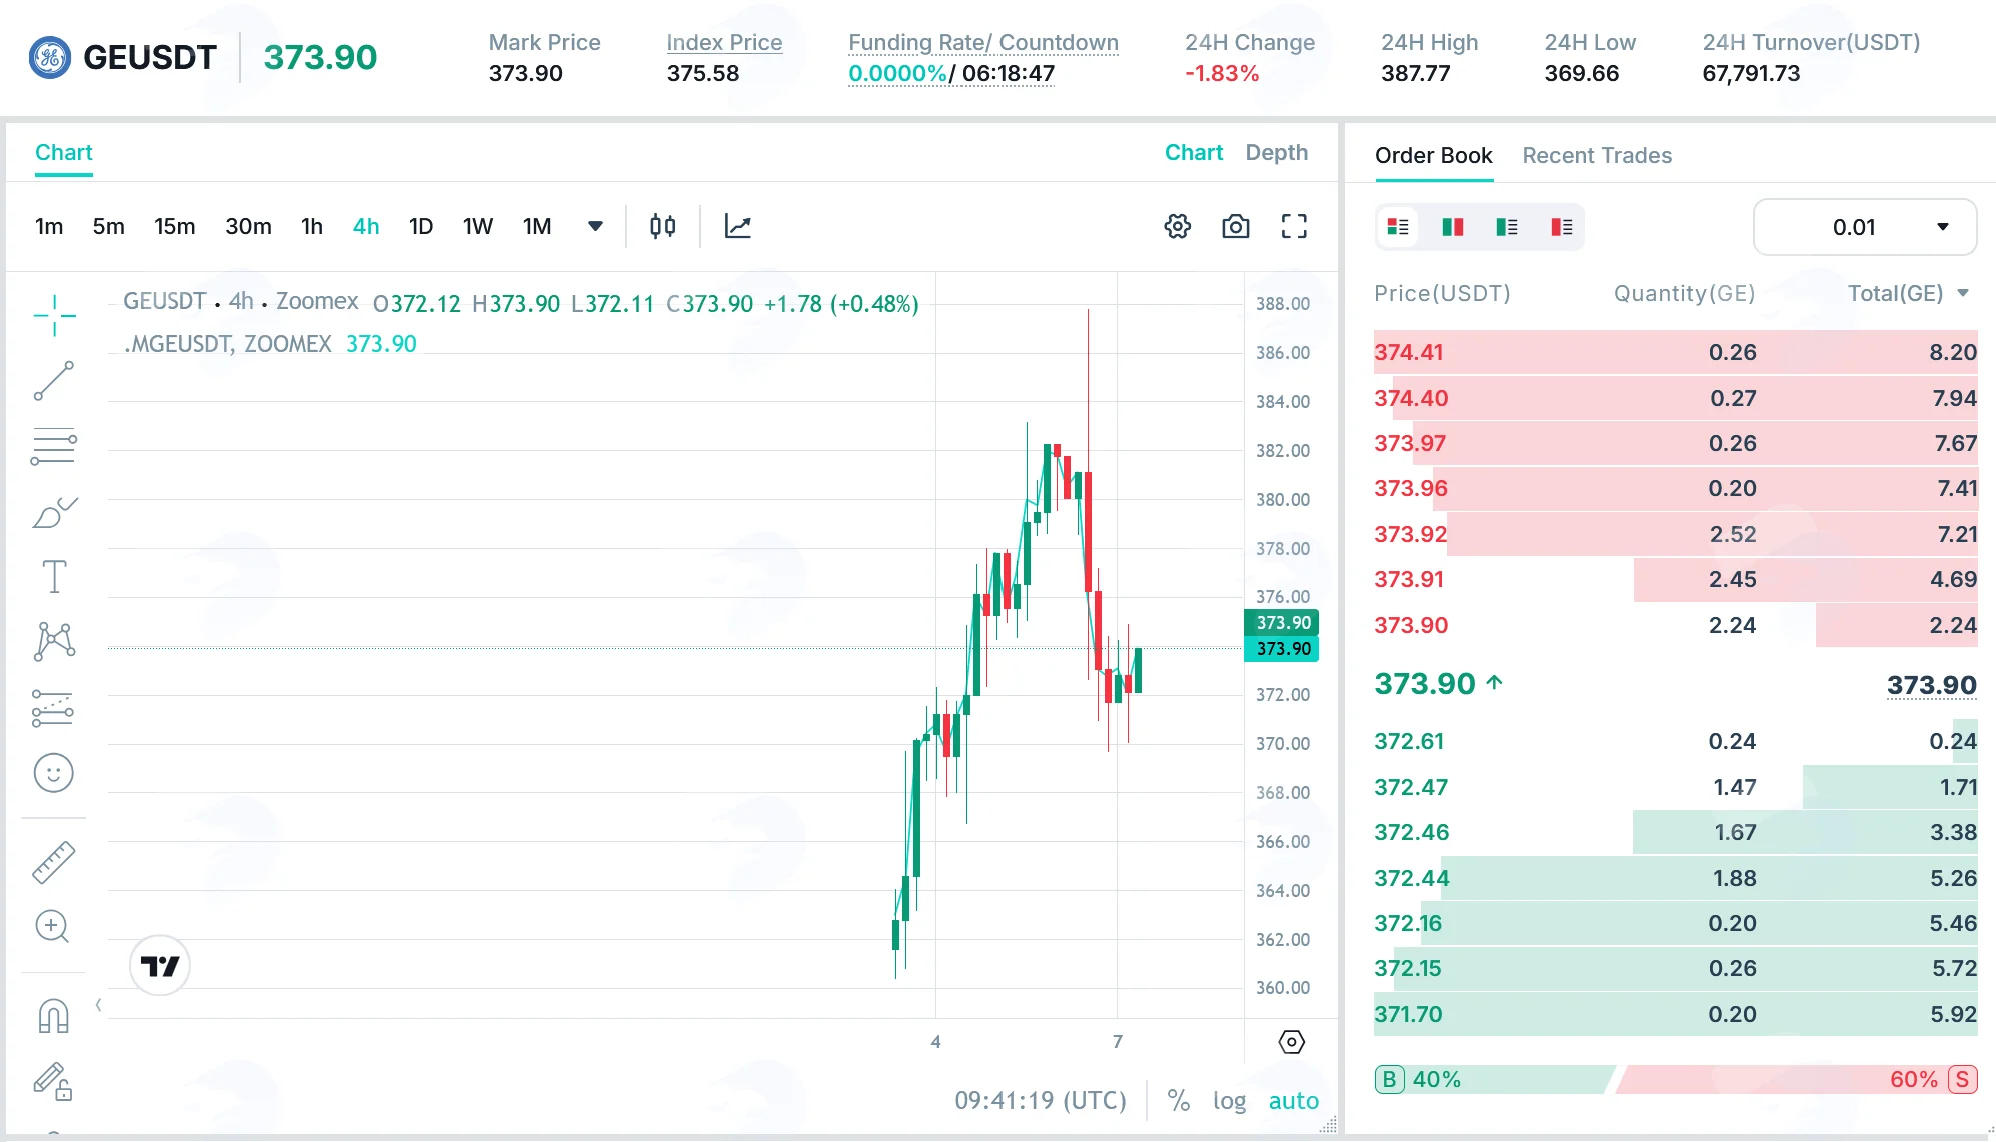1996x1142 pixels.
Task: Open the 0.01 price grouping dropdown
Action: pyautogui.click(x=1865, y=227)
